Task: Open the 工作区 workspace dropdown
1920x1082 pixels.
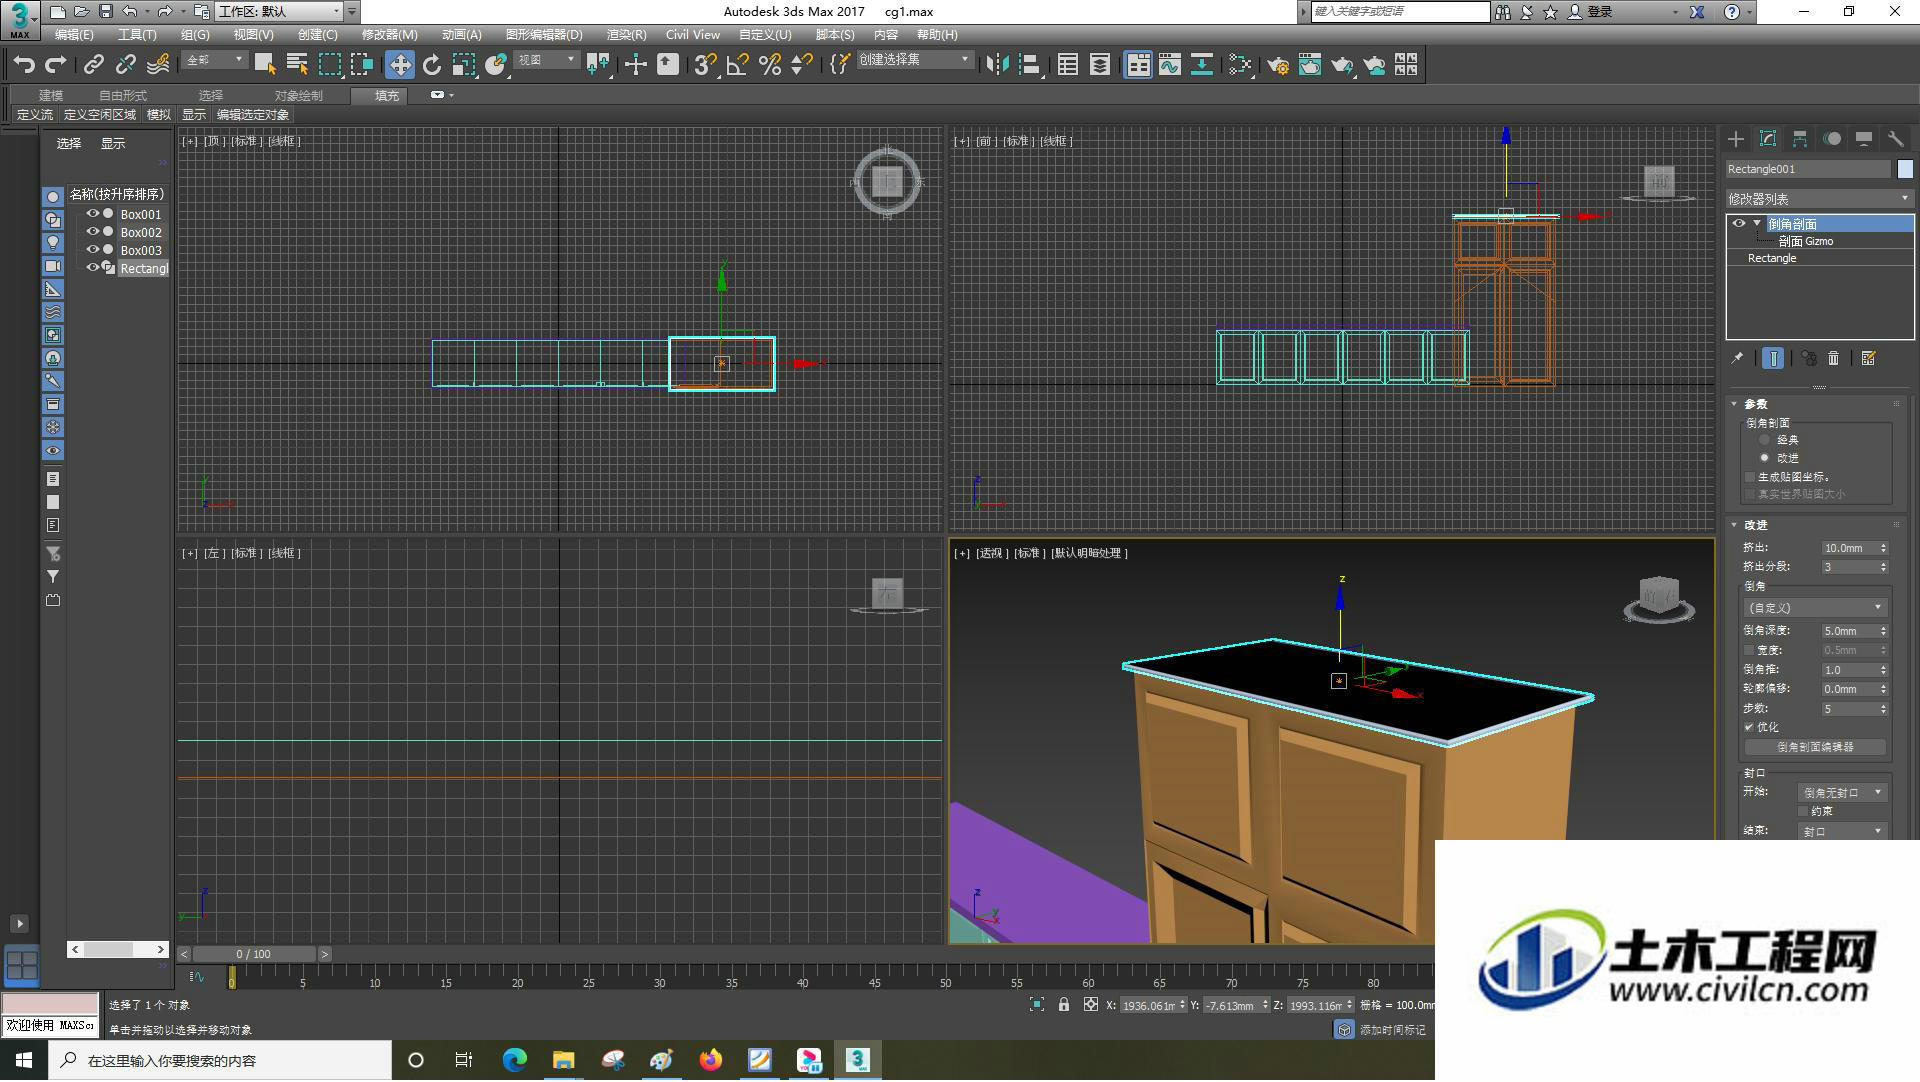Action: pos(279,12)
